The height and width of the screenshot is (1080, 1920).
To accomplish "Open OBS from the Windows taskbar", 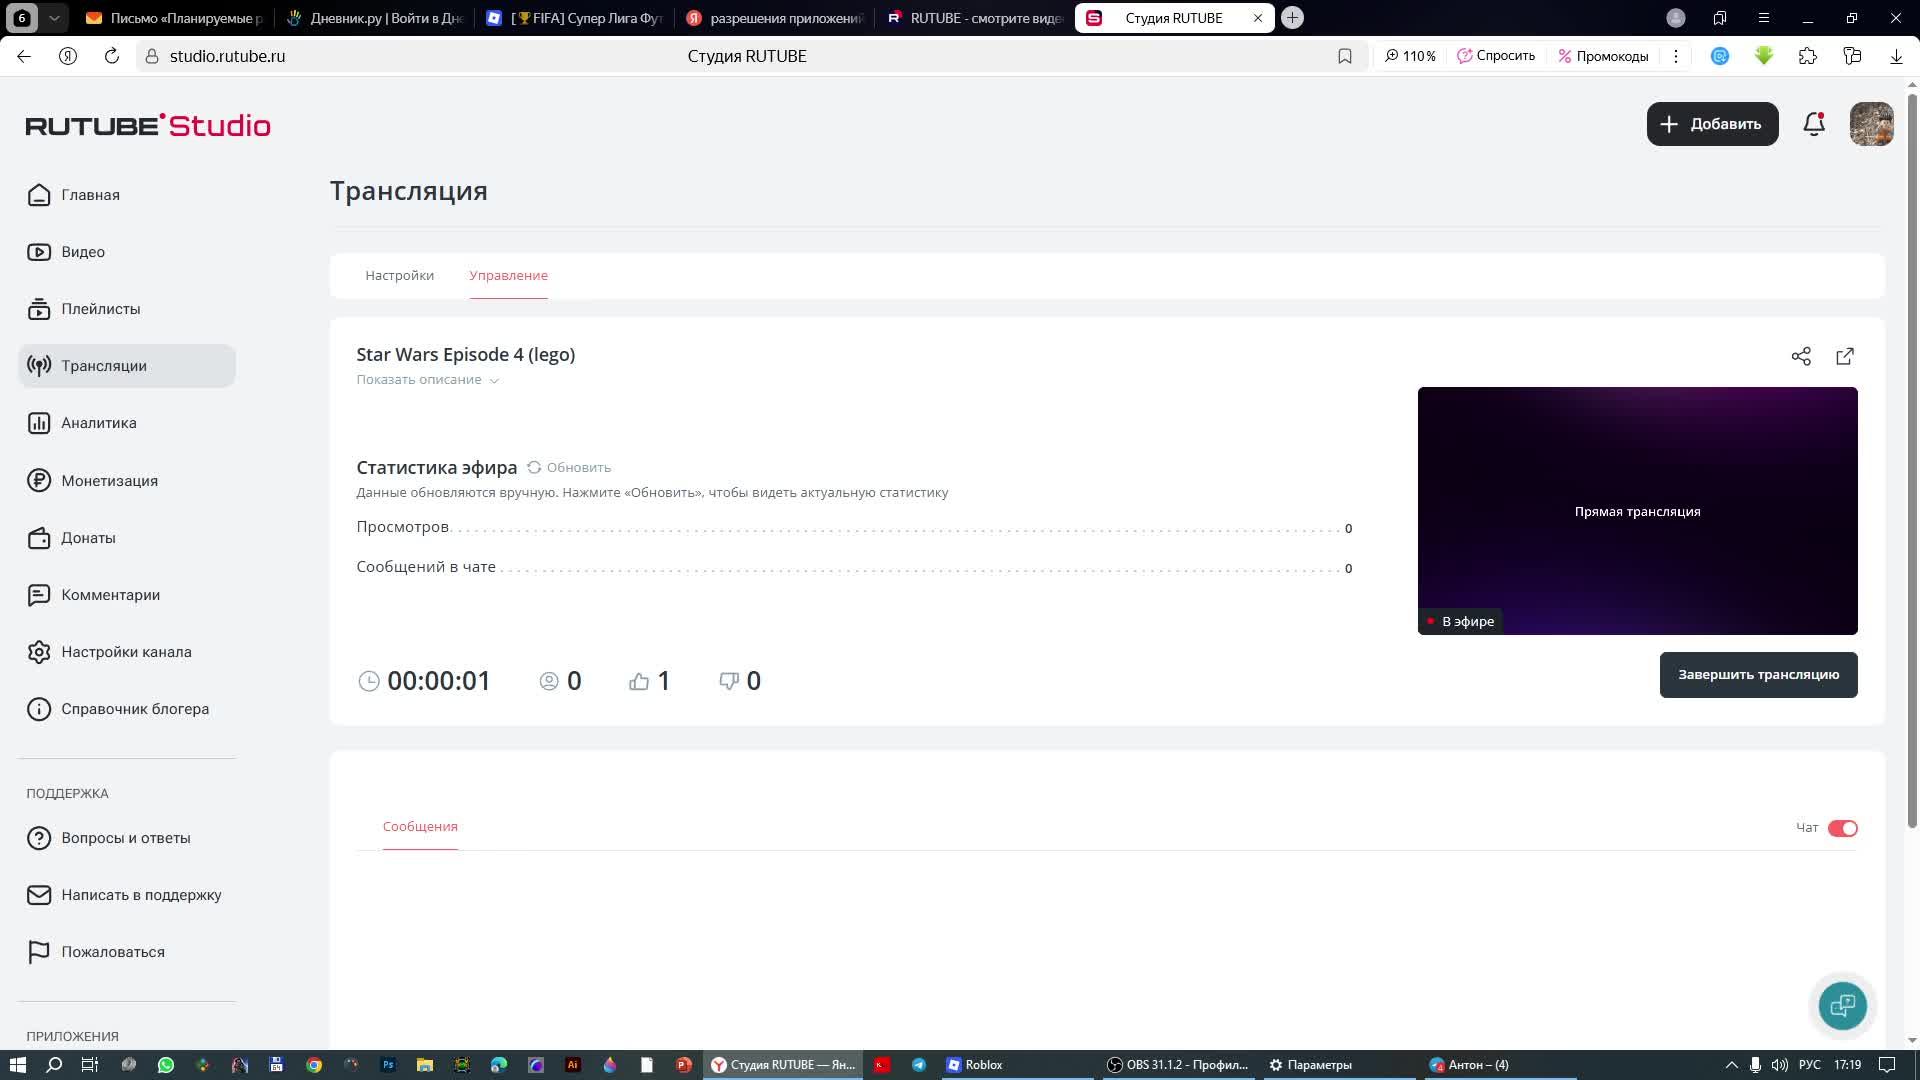I will 1178,1065.
